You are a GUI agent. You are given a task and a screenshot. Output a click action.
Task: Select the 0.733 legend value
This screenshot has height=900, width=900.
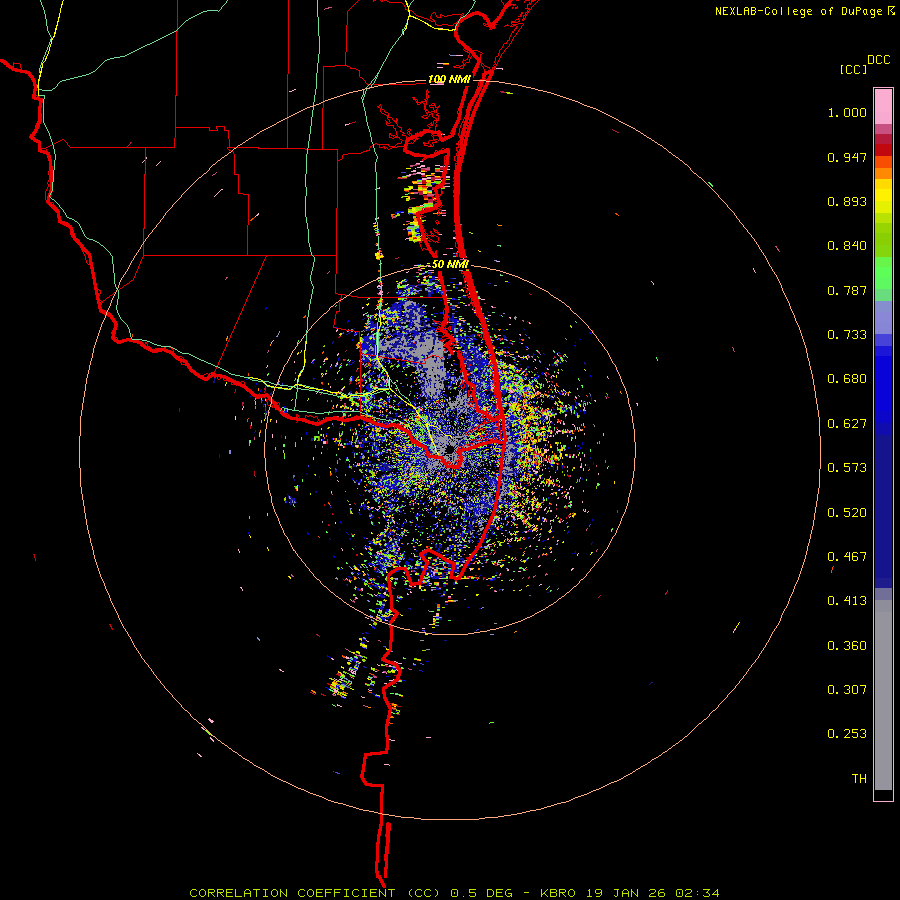[x=847, y=335]
